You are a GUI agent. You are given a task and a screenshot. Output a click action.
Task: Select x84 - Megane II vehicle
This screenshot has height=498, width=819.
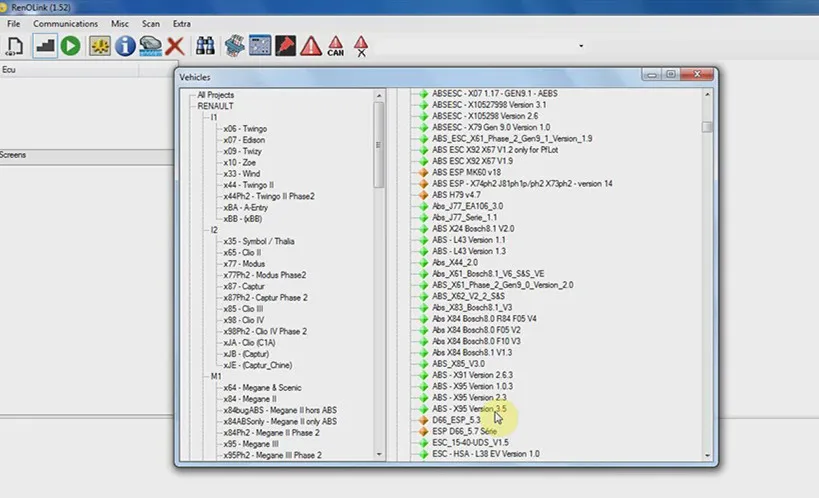click(x=250, y=399)
